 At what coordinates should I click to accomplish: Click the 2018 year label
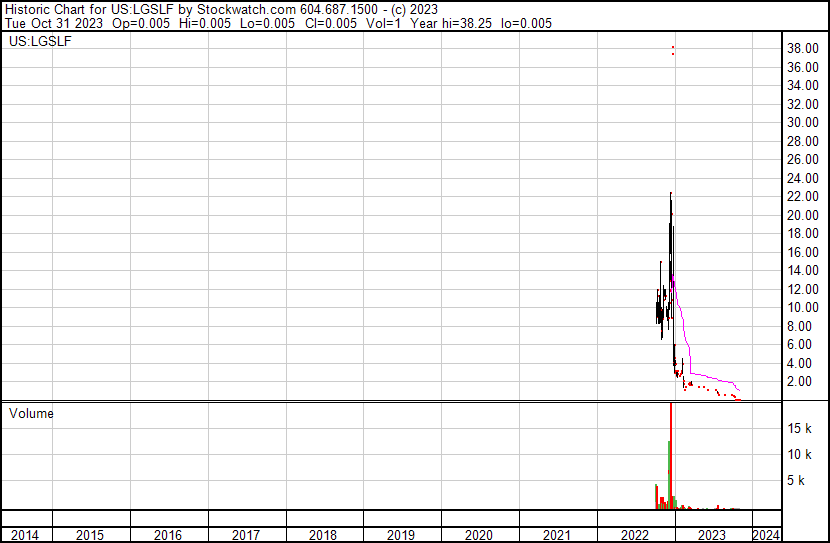click(x=323, y=535)
